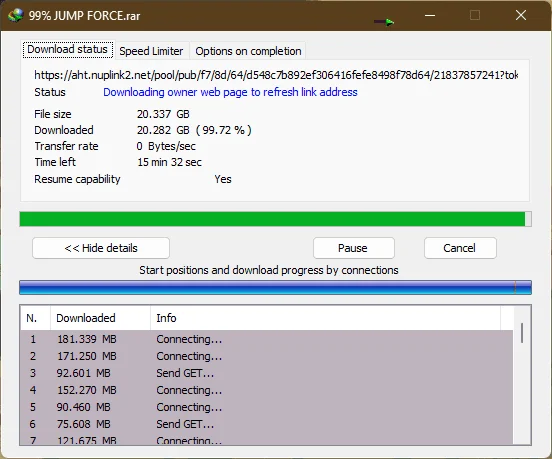Click the N. column header
Viewport: 552px width, 459px height.
point(35,318)
